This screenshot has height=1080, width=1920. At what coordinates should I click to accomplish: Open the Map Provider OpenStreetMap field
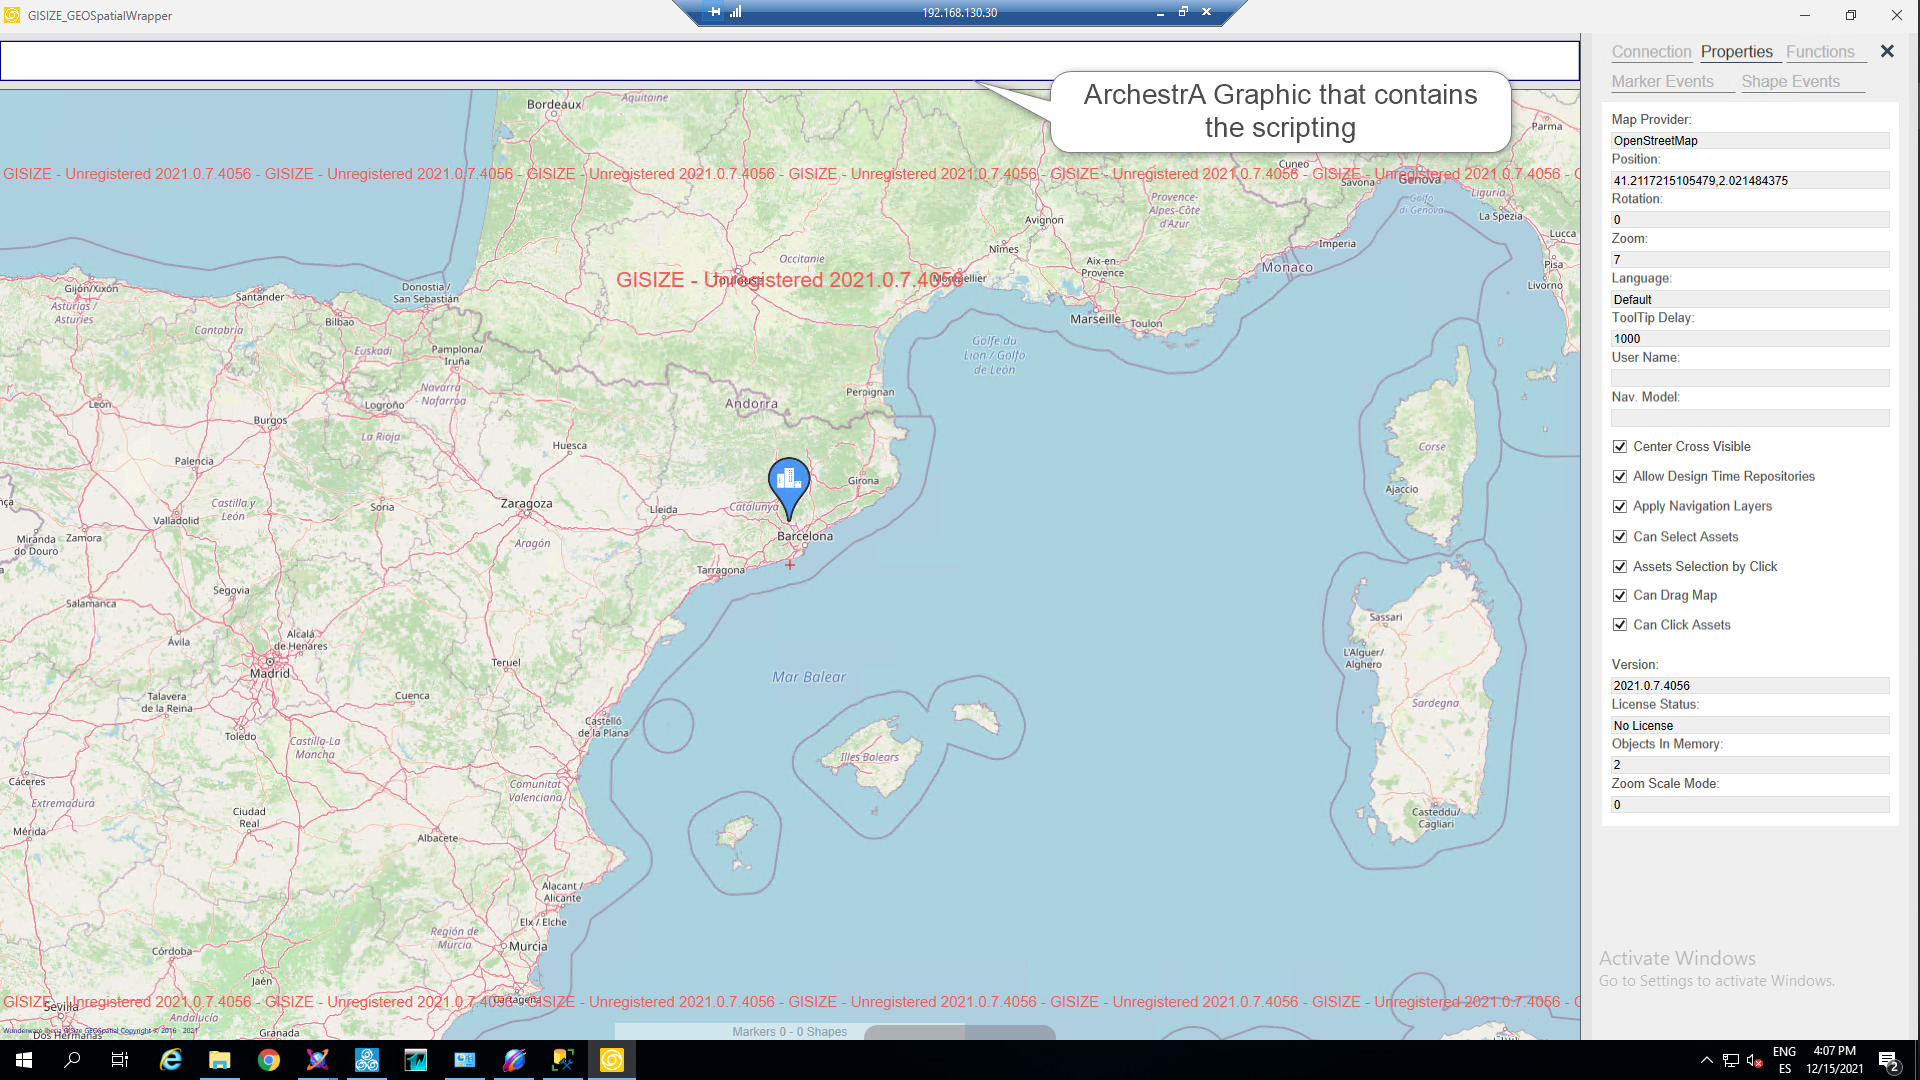tap(1749, 141)
